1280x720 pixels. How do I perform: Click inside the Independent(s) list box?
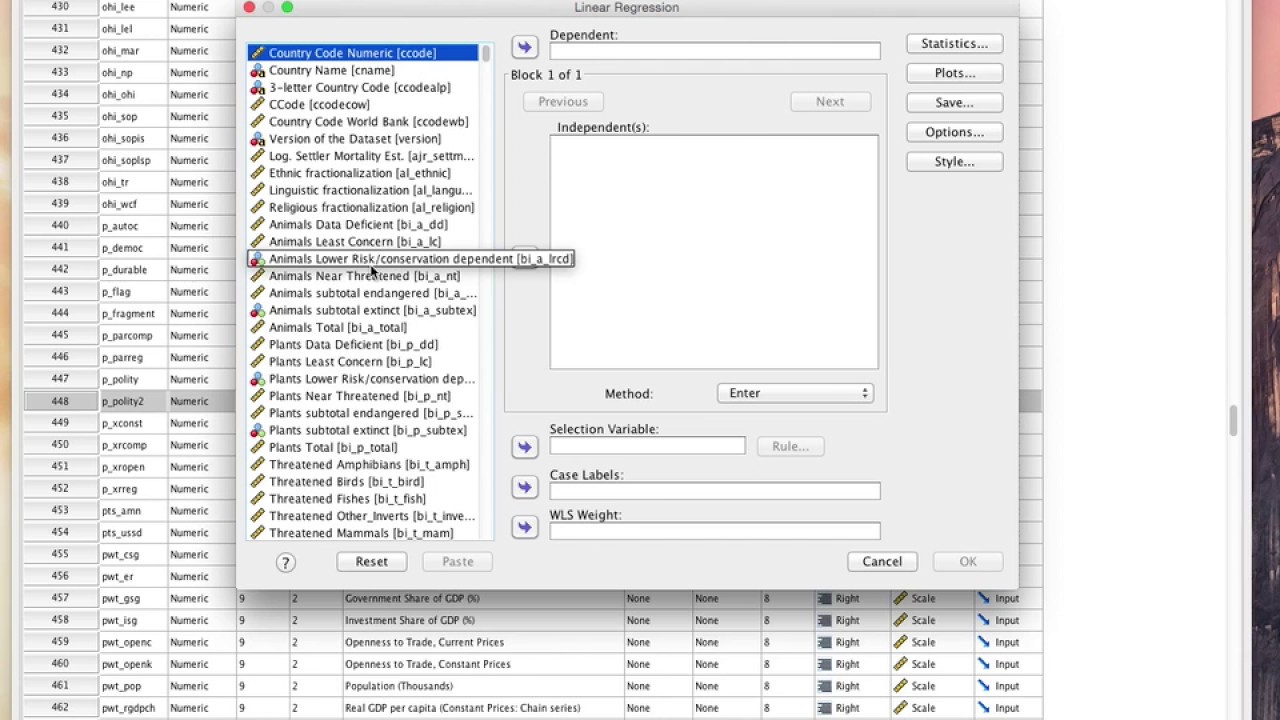tap(714, 252)
